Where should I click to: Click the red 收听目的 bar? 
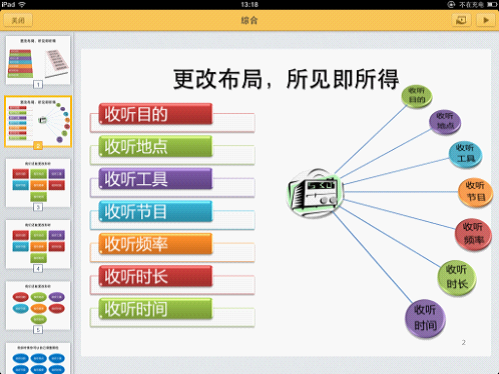click(x=155, y=114)
